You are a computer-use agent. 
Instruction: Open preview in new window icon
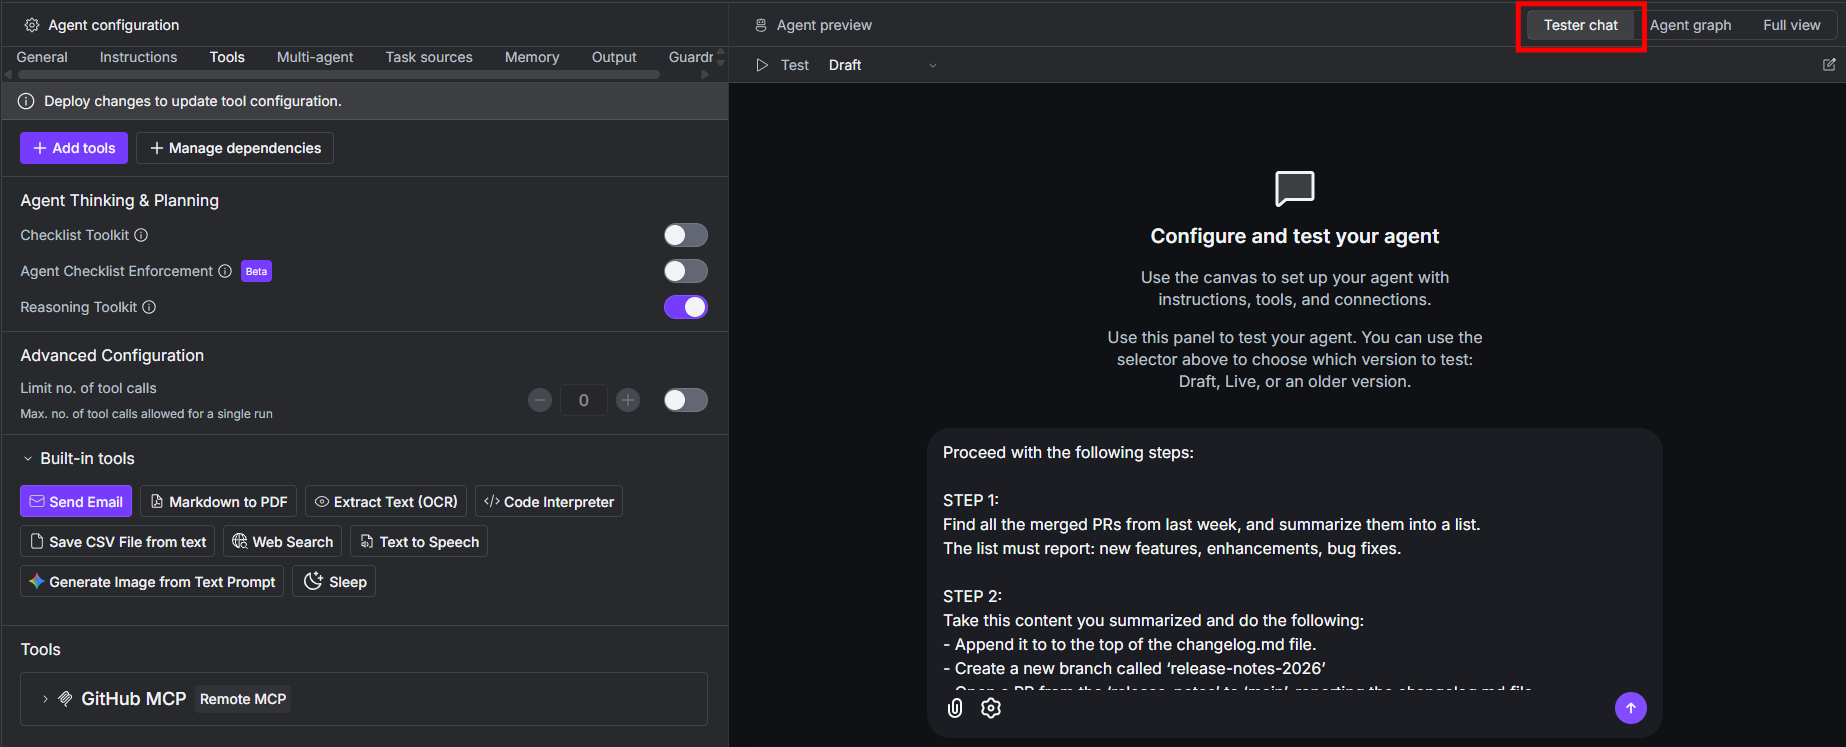click(1829, 65)
